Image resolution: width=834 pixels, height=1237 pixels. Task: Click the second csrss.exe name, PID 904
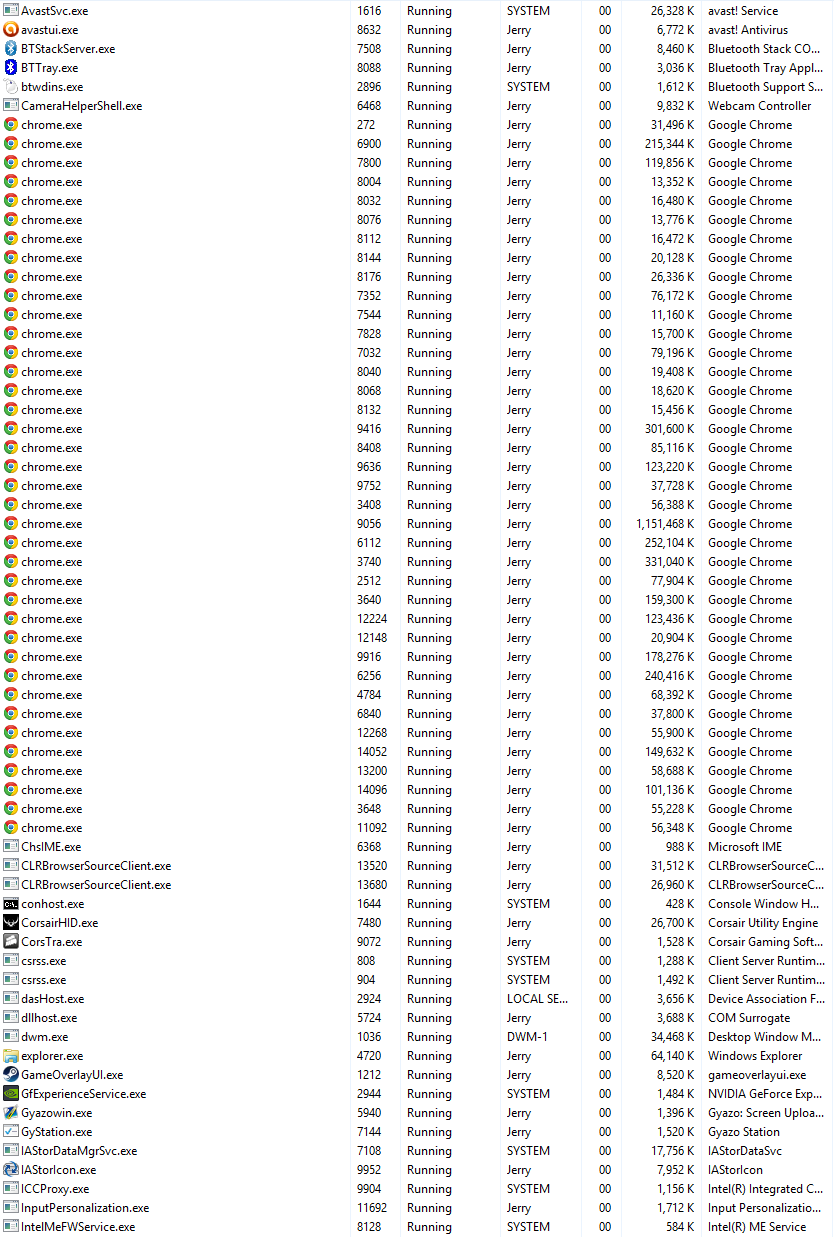coord(43,980)
